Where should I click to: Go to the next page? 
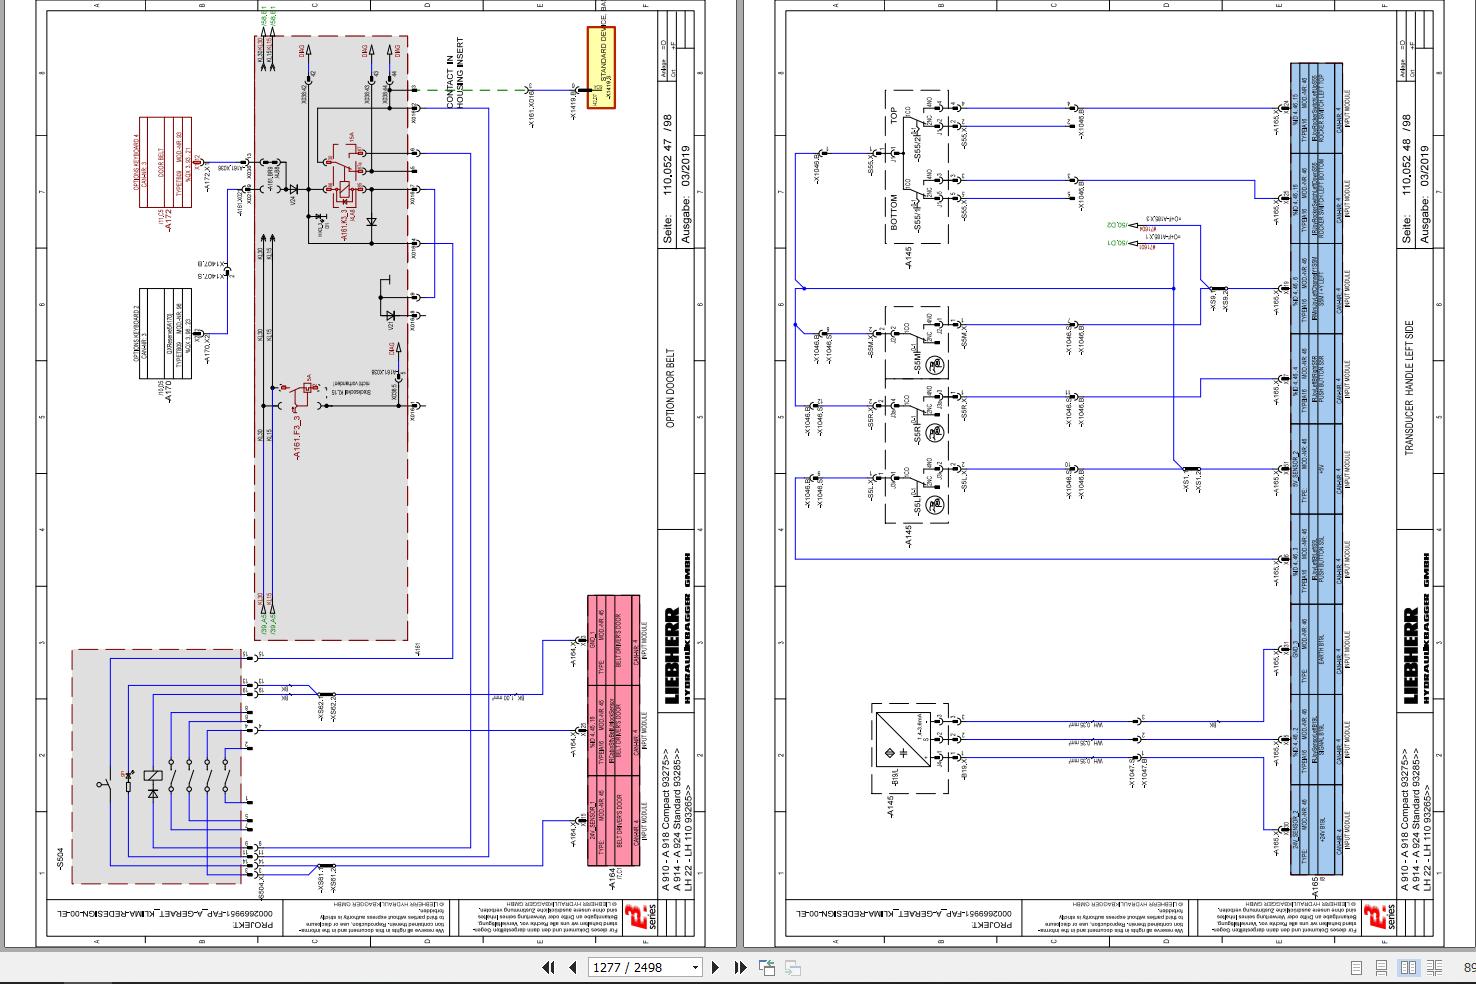pos(715,967)
